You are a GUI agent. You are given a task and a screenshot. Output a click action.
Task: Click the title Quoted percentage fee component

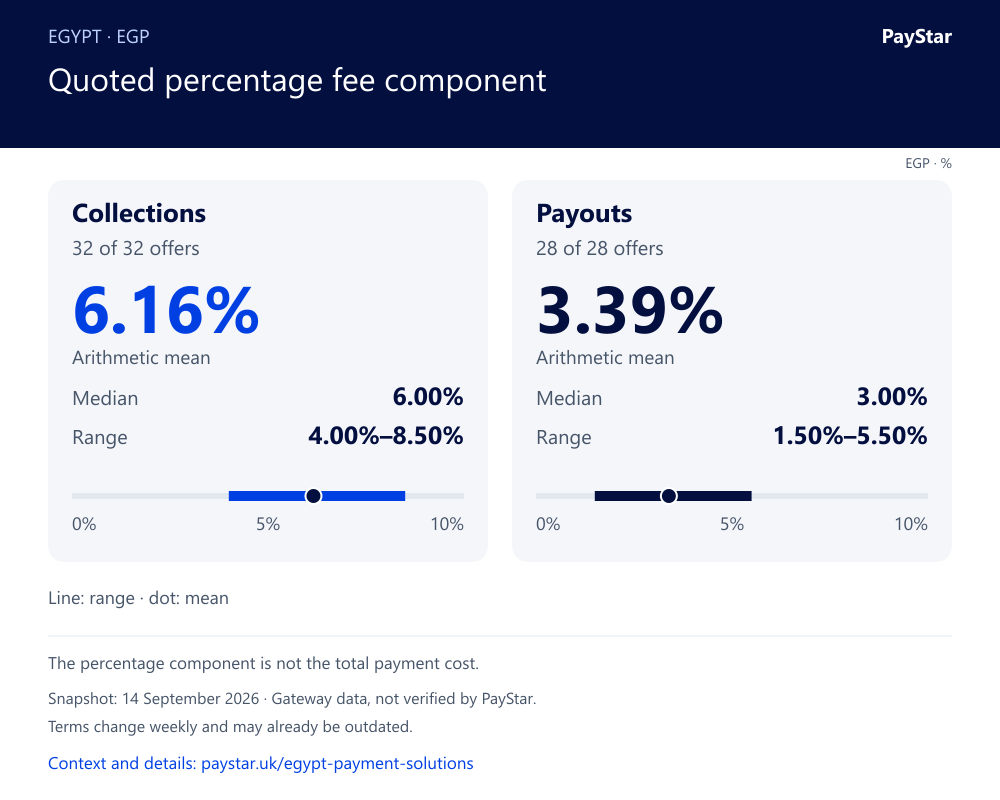297,81
